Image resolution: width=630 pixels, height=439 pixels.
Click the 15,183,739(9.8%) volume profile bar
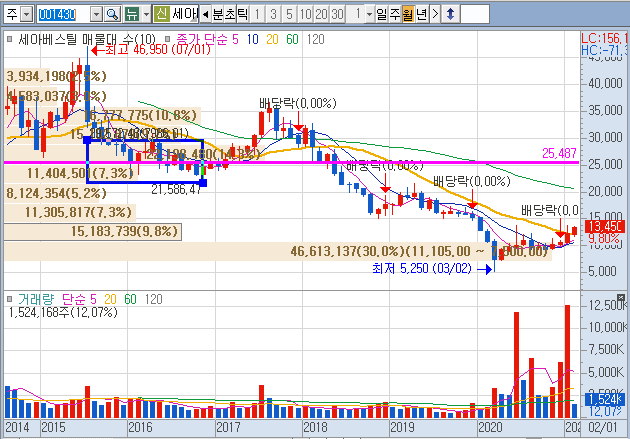93,232
